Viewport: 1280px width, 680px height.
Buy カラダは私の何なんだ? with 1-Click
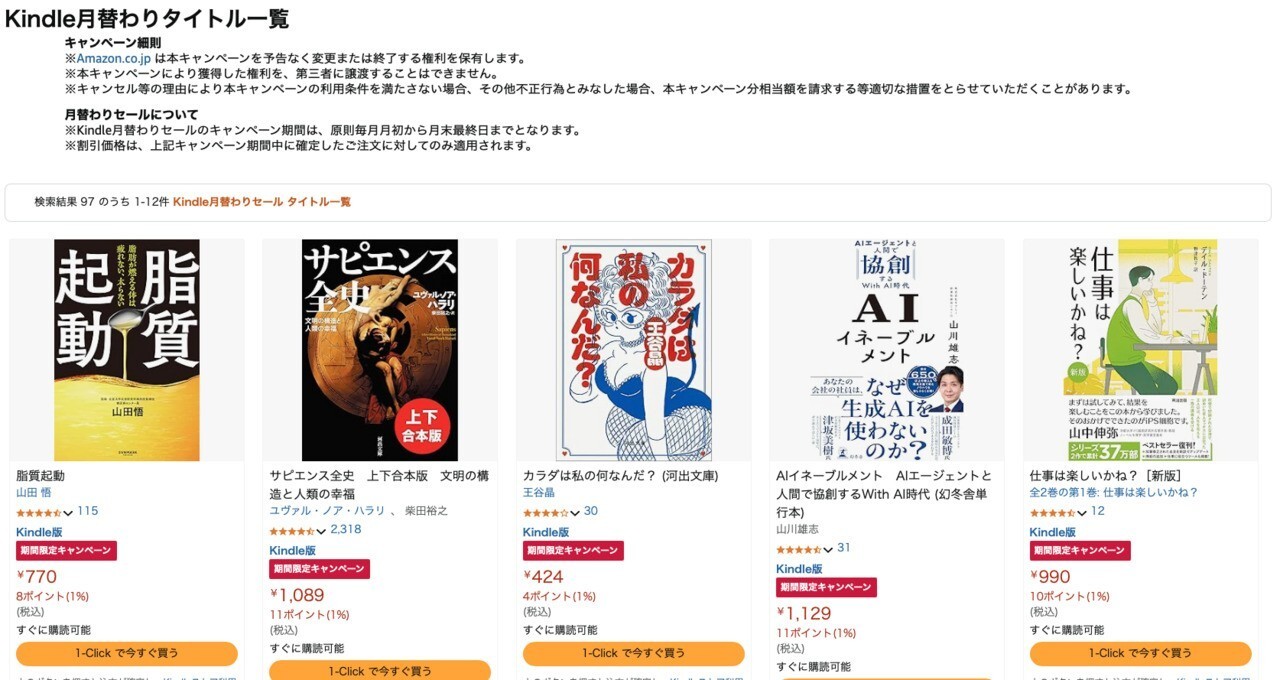[x=634, y=653]
